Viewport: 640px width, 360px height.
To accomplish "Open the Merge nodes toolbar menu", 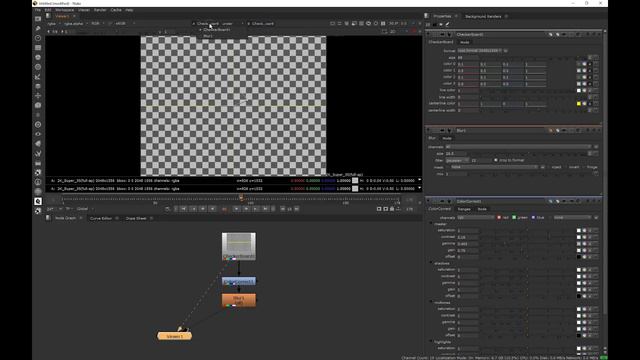I will 38,86.
